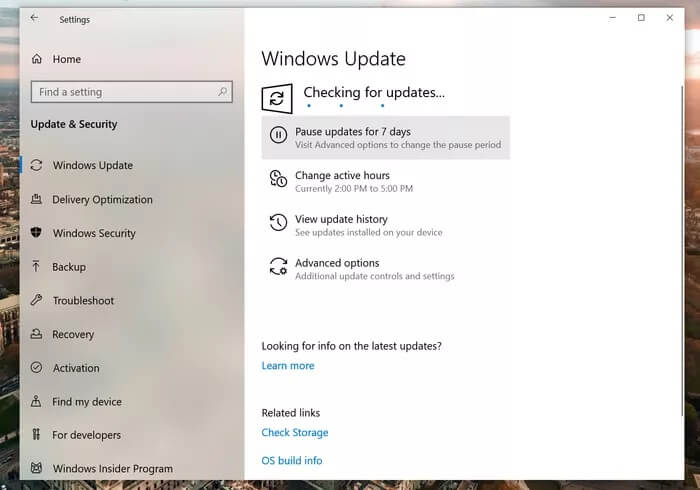Open Home settings page
700x490 pixels.
67,59
